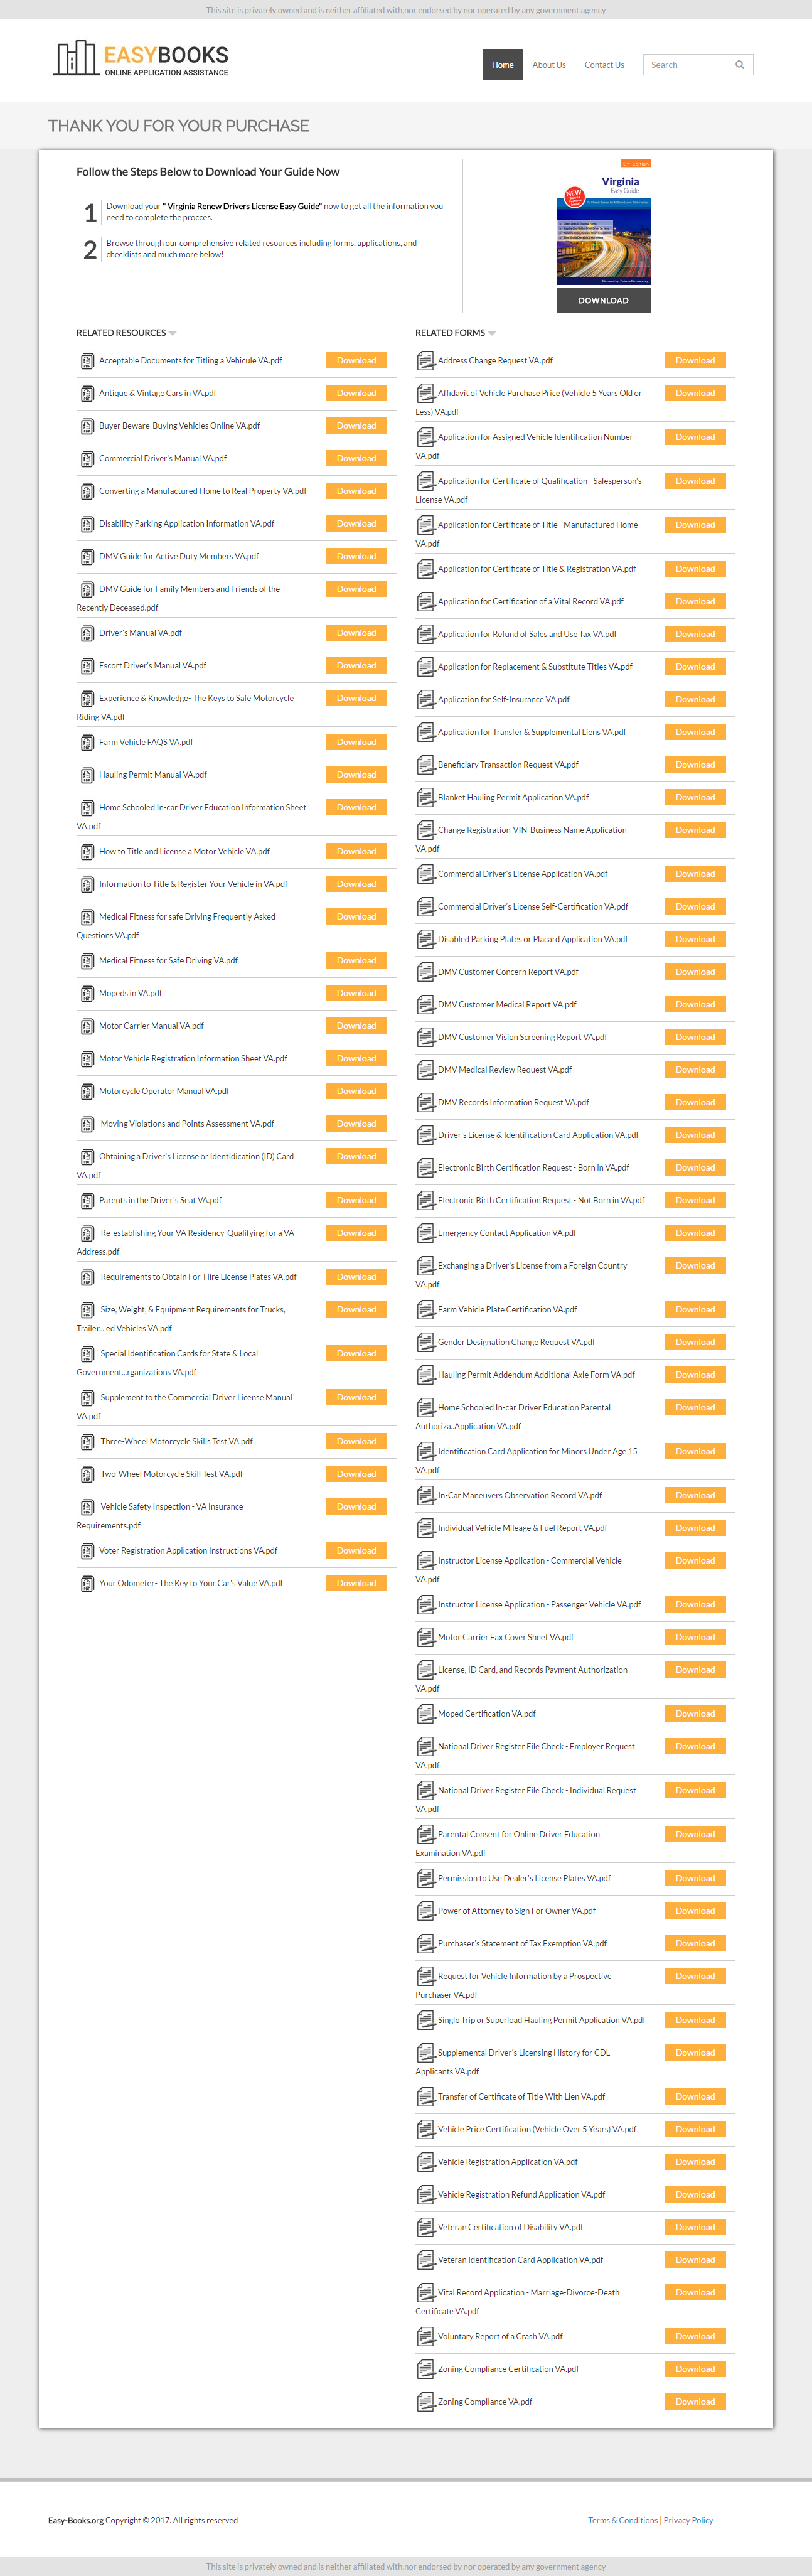
Task: Click form icon beside Emergency Contact Application
Action: coord(425,1233)
